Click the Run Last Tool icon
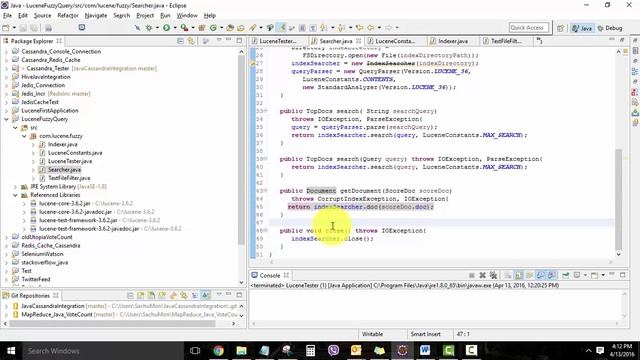This screenshot has width=640, height=360. [184, 28]
